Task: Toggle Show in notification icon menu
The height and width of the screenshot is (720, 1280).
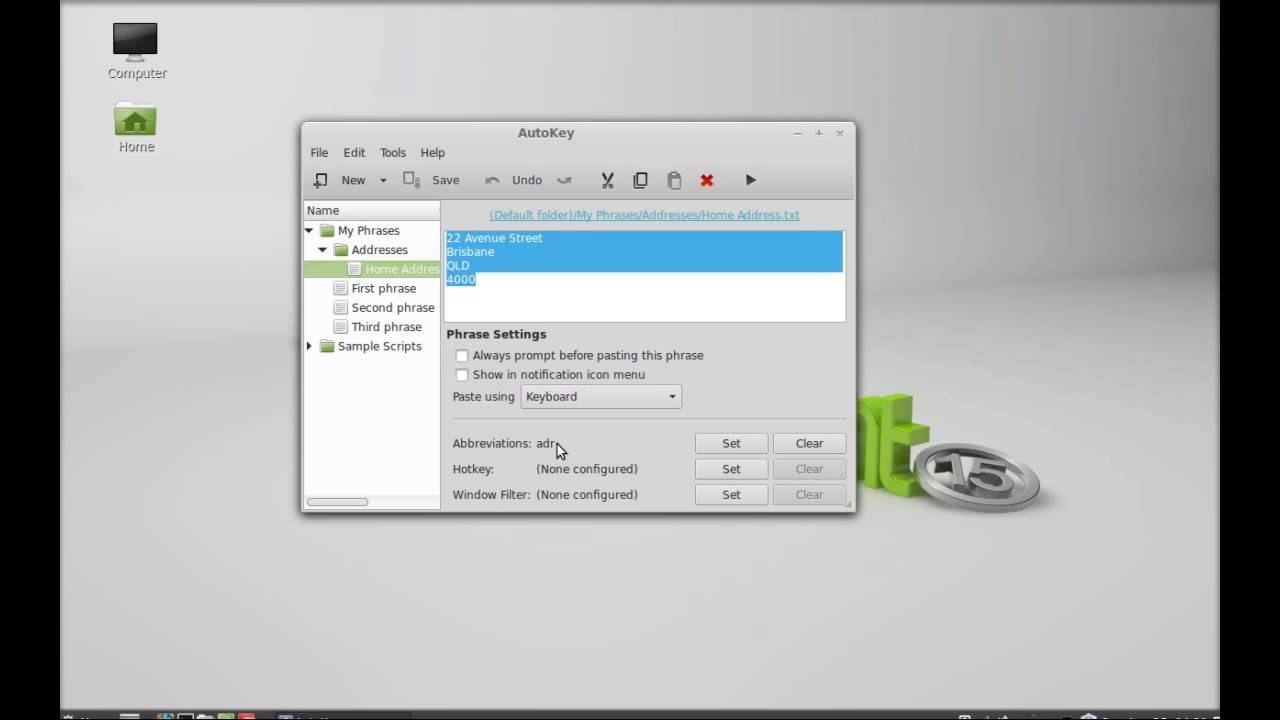Action: [462, 375]
